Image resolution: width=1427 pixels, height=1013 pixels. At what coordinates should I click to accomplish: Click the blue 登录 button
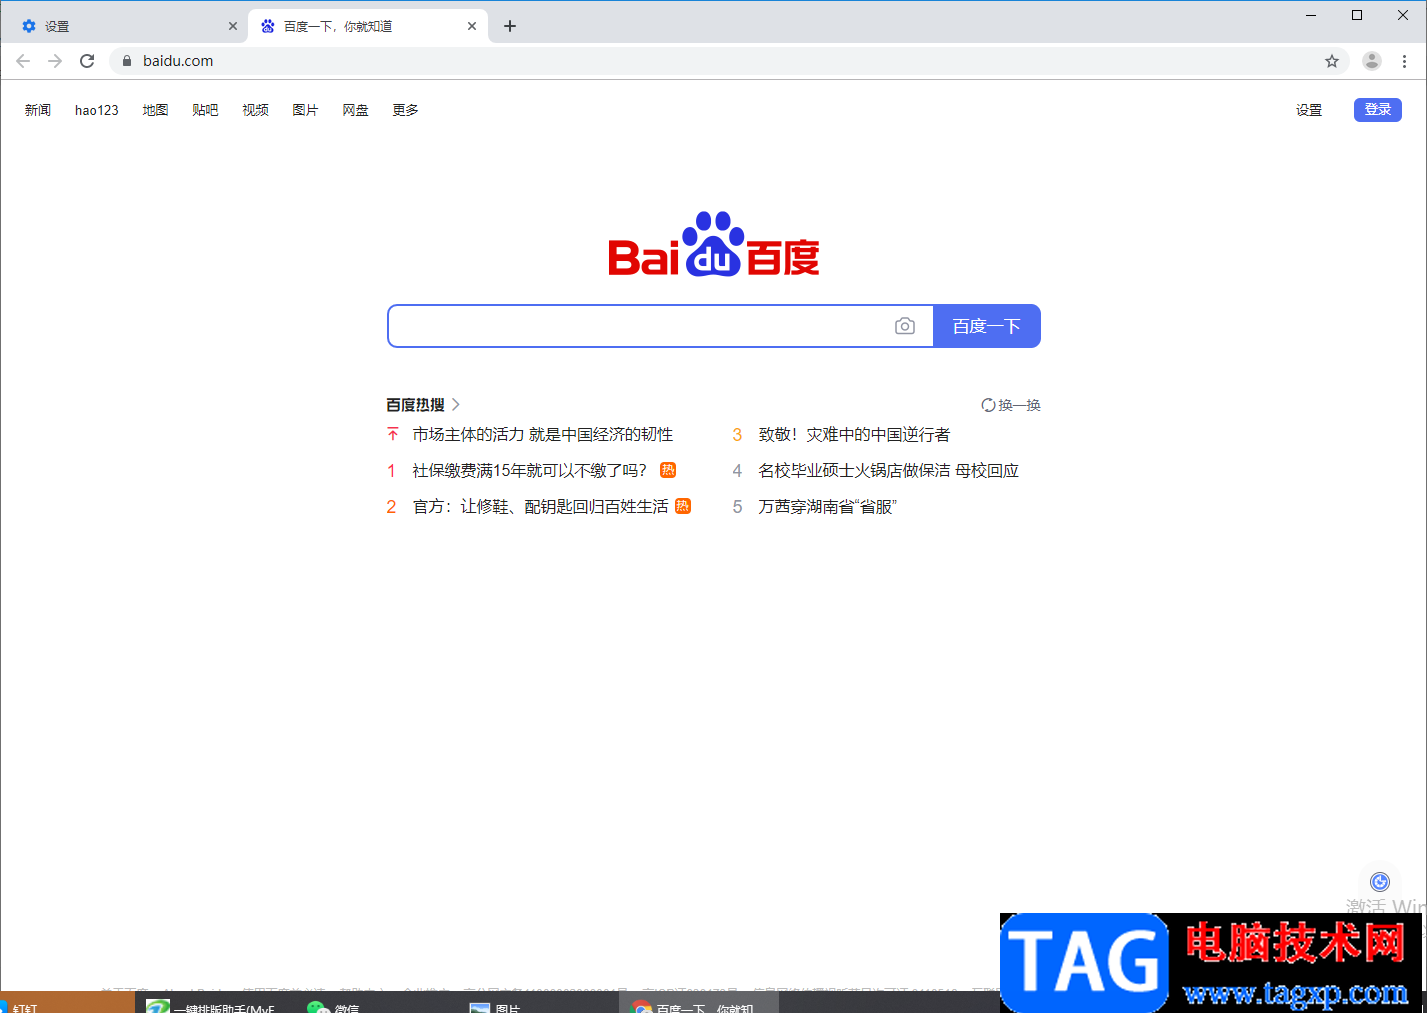coord(1378,110)
